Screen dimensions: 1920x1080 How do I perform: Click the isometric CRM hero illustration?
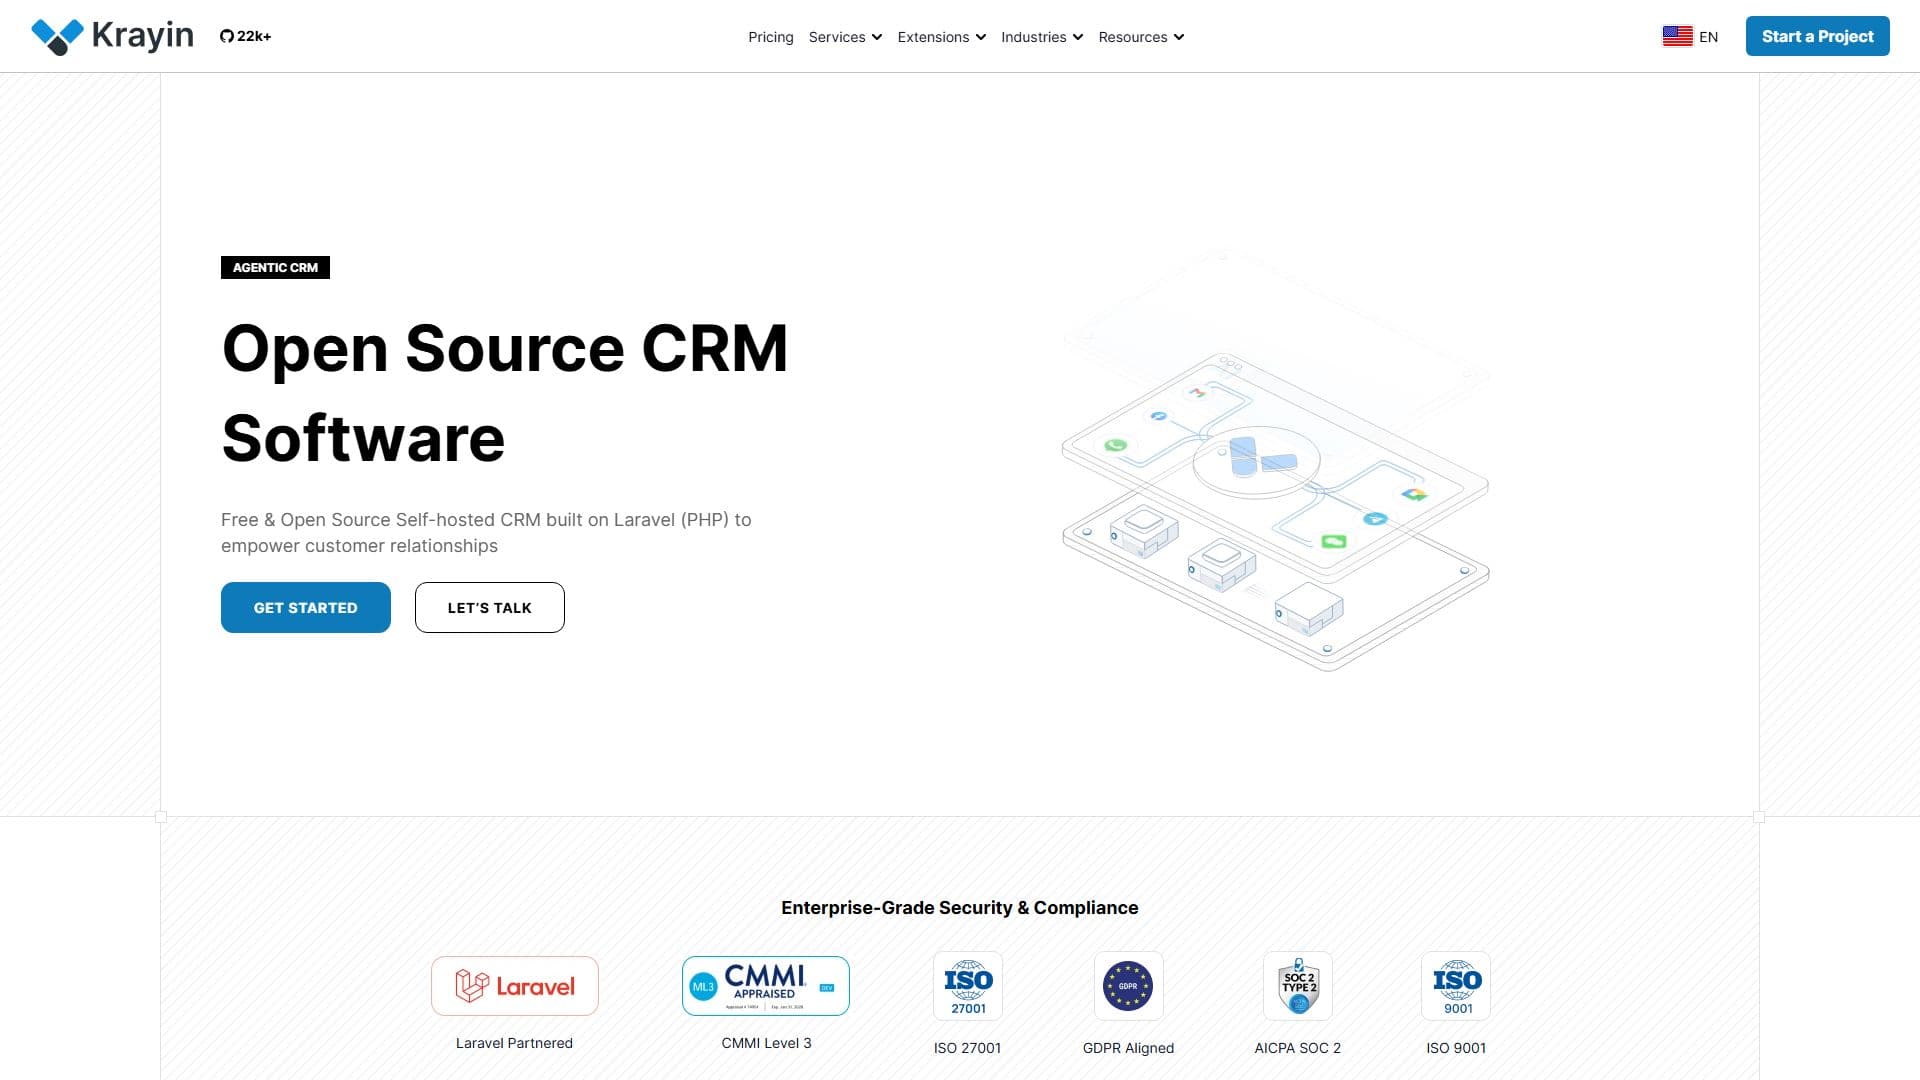click(1276, 462)
